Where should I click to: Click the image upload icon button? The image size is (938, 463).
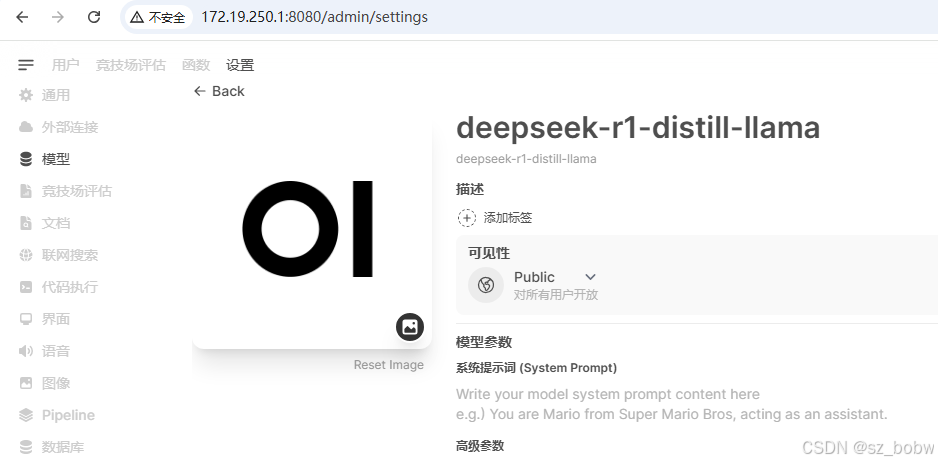coord(410,327)
